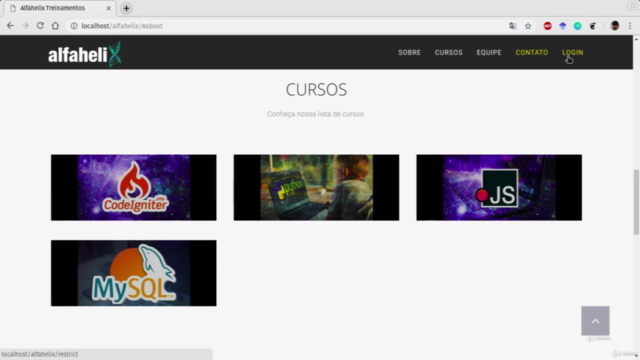Screen dimensions: 640x360
Task: Open the browser home page icon
Action: (55, 26)
